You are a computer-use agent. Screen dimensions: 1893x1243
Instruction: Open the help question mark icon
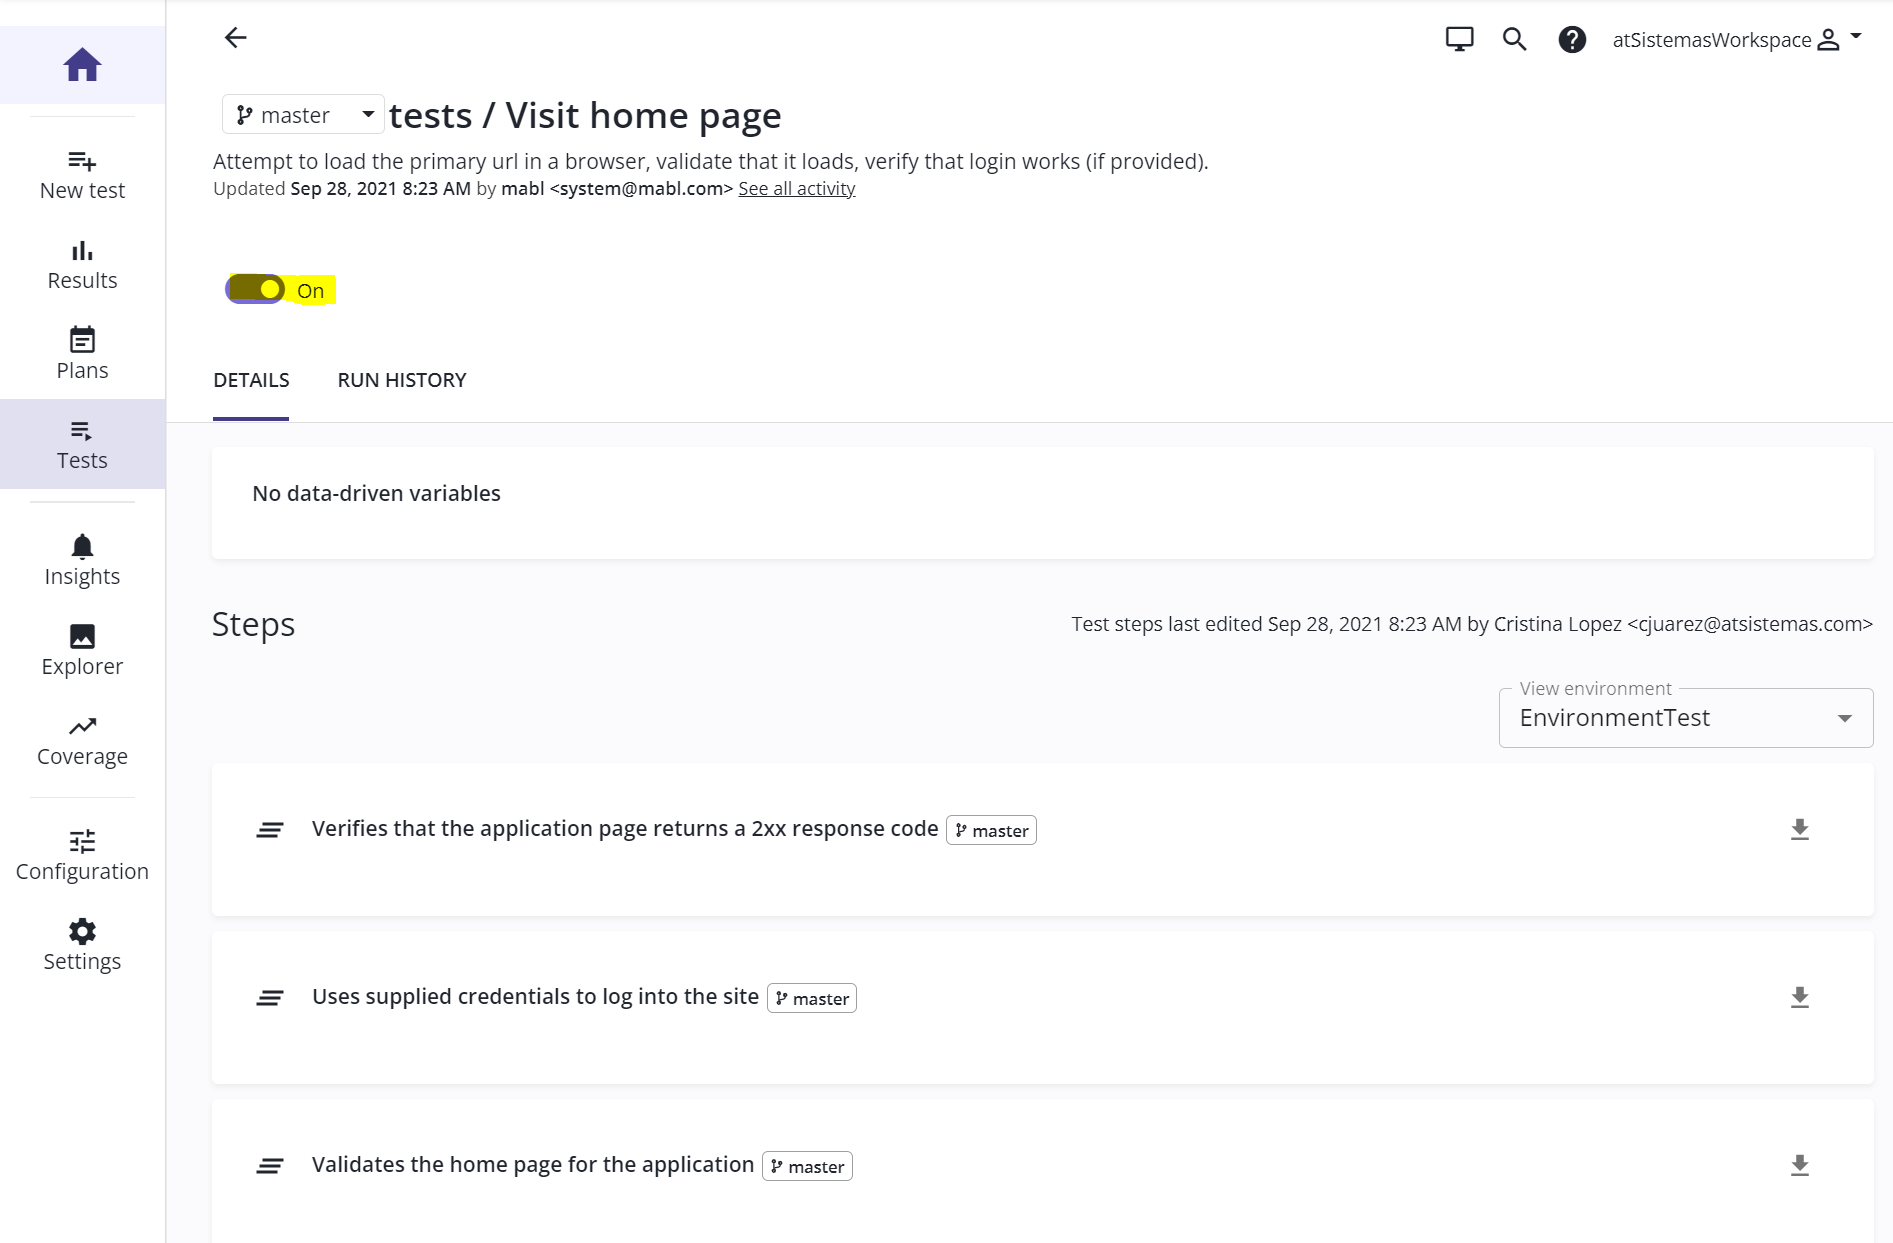tap(1572, 39)
